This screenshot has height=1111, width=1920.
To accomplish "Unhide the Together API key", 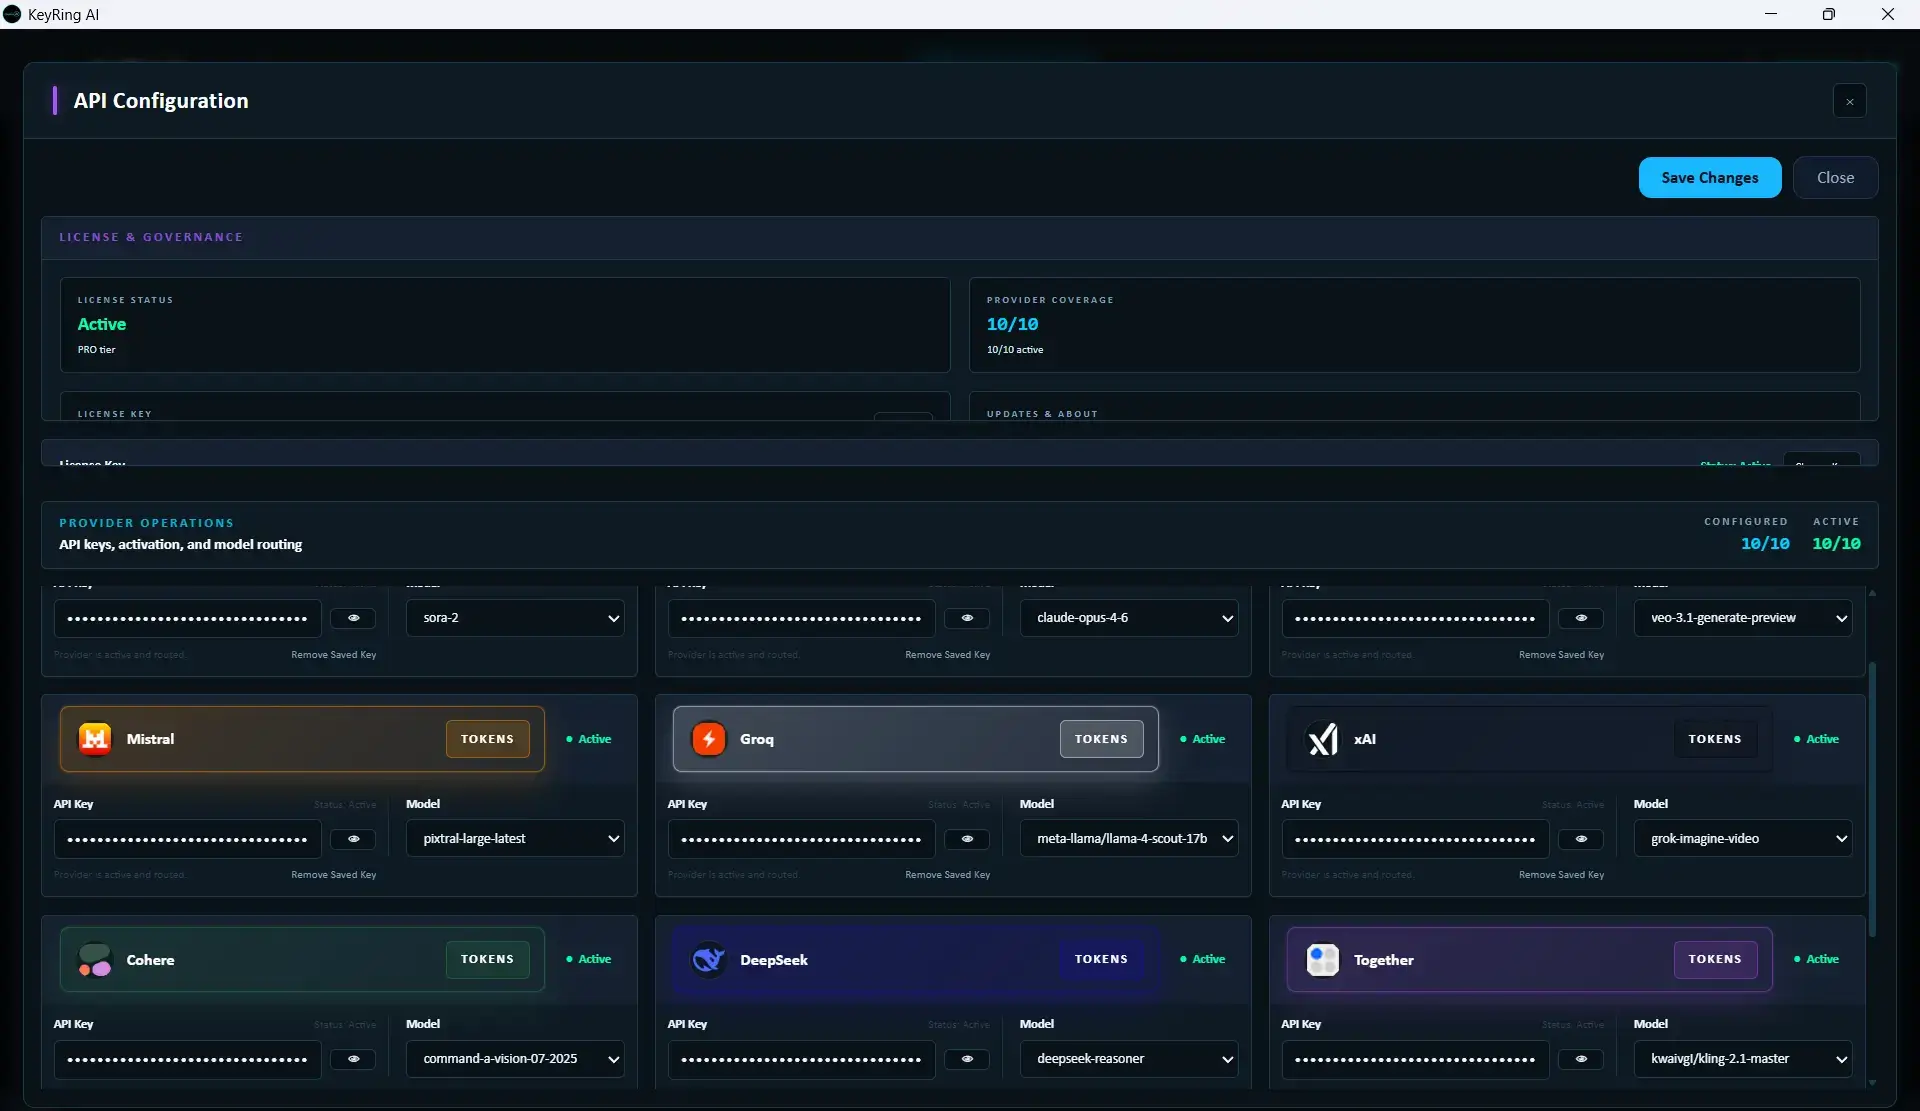I will coord(1581,1059).
